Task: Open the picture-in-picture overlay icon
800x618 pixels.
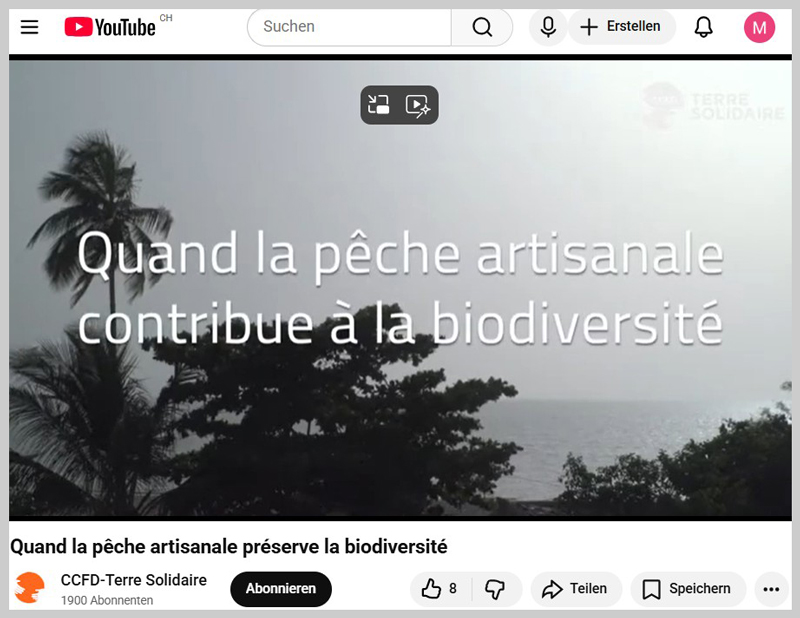Action: coord(379,105)
